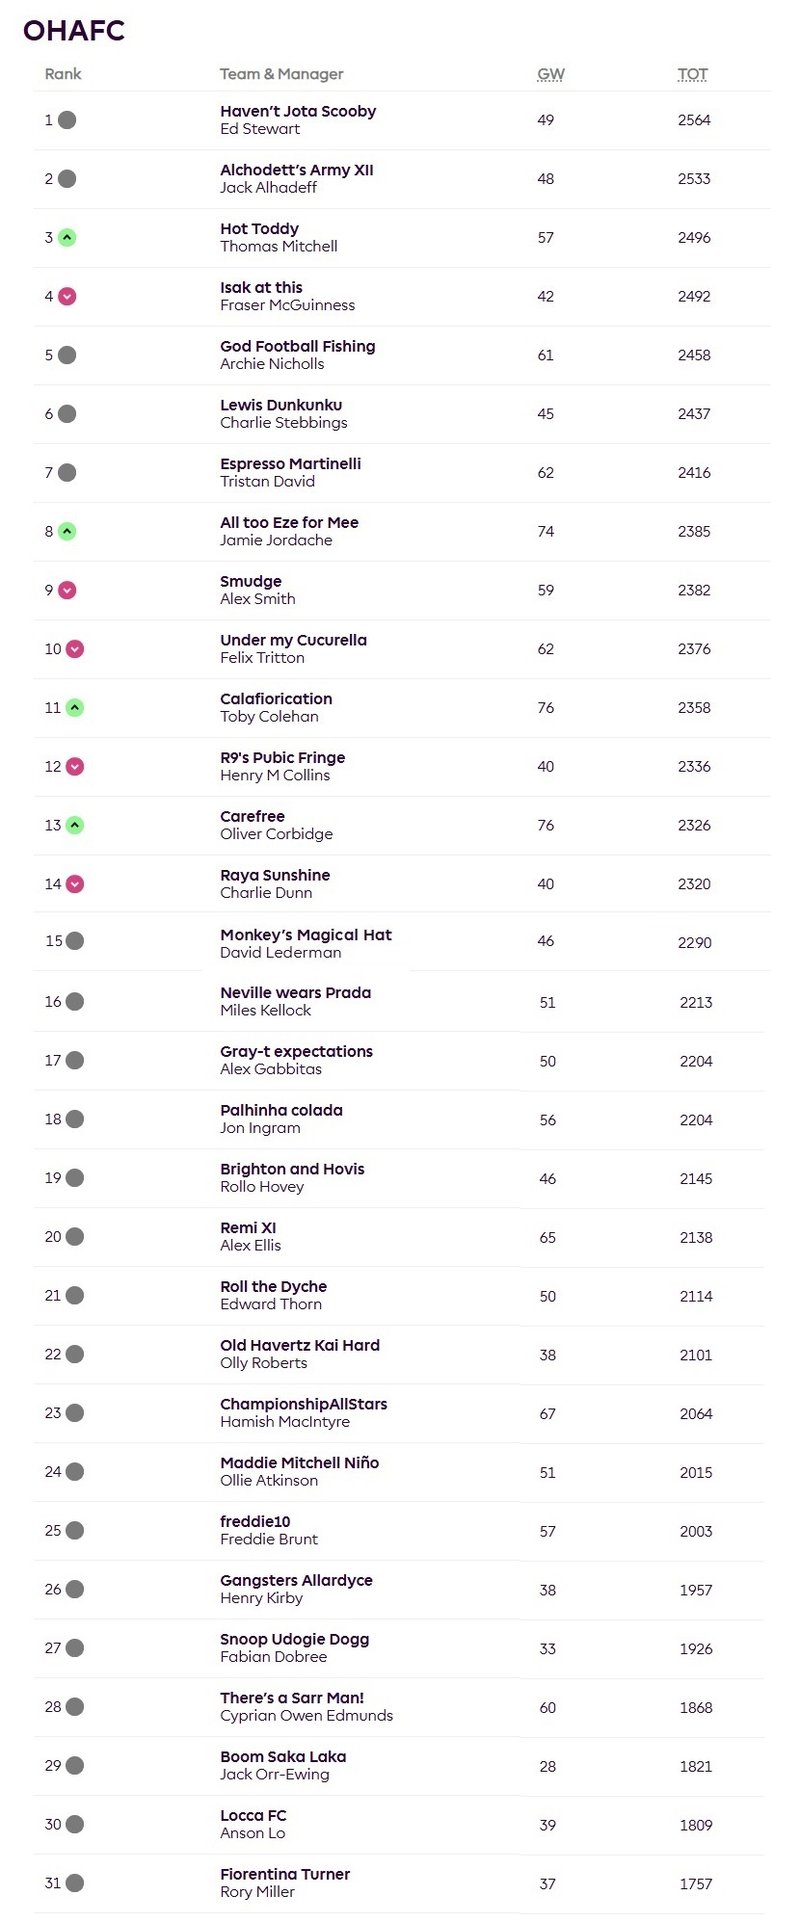
Task: Click the TOT column header
Action: (692, 74)
